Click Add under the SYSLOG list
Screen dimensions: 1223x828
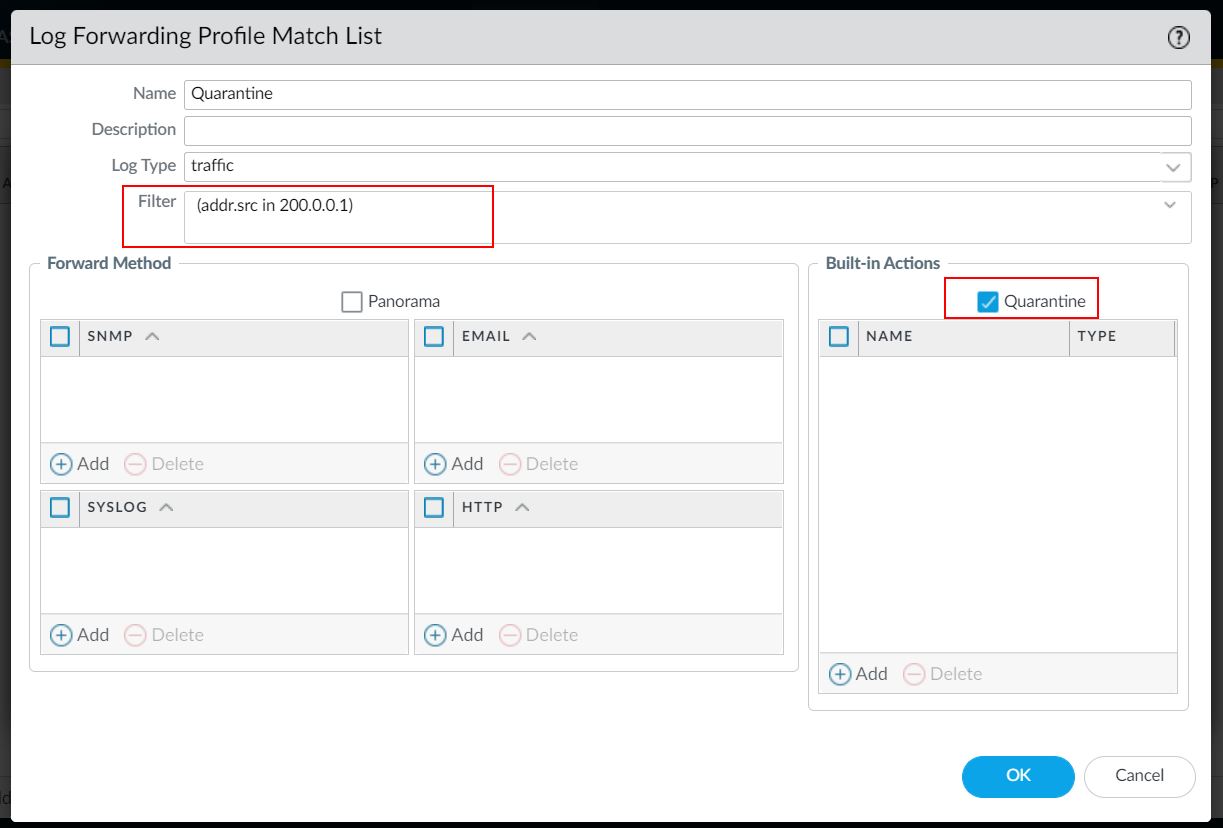pos(80,635)
